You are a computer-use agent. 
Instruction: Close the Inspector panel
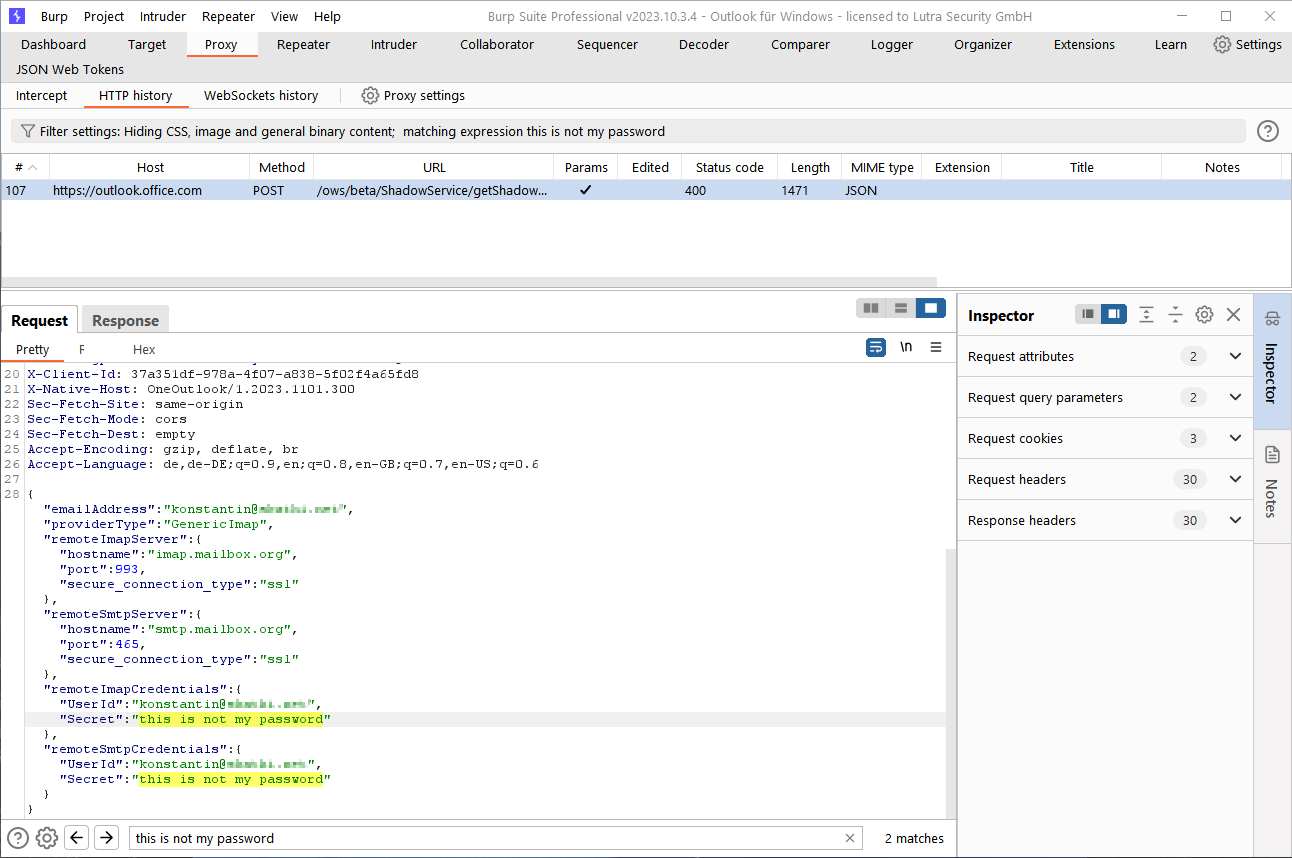1233,315
